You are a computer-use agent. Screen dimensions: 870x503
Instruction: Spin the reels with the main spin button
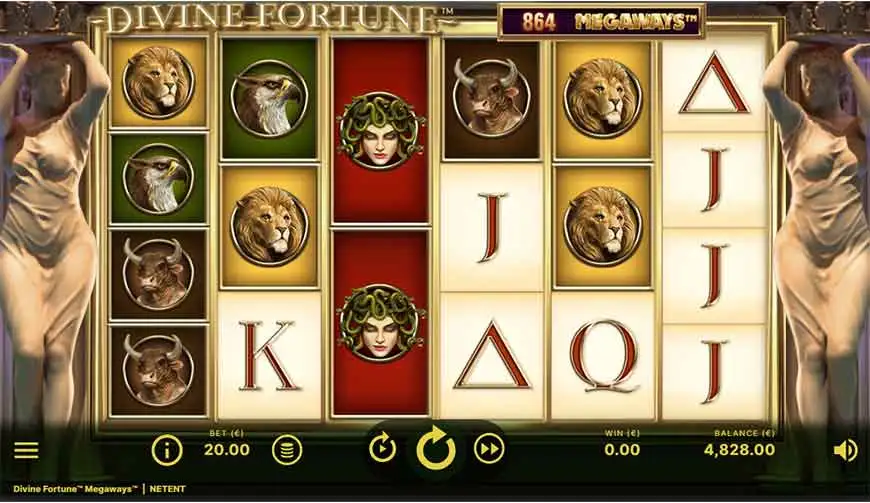(x=436, y=449)
